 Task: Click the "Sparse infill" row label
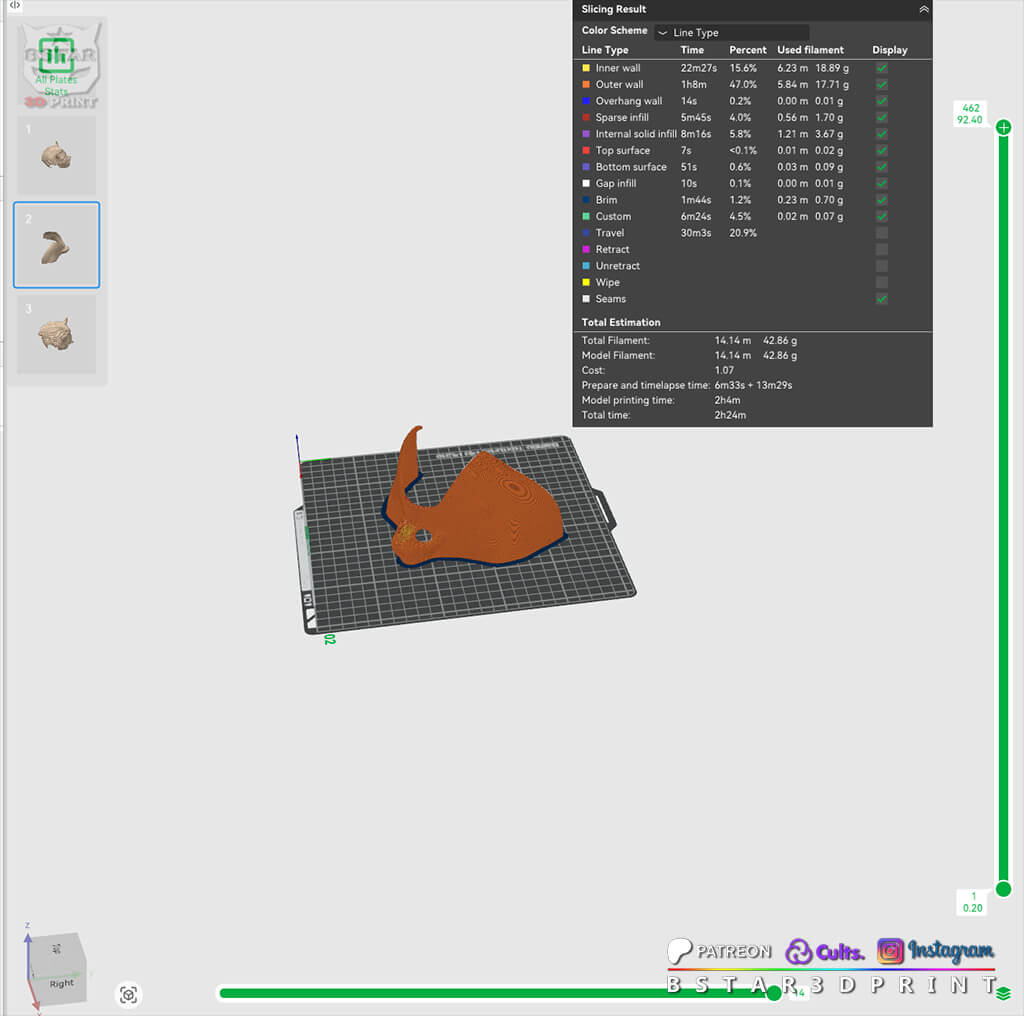622,118
